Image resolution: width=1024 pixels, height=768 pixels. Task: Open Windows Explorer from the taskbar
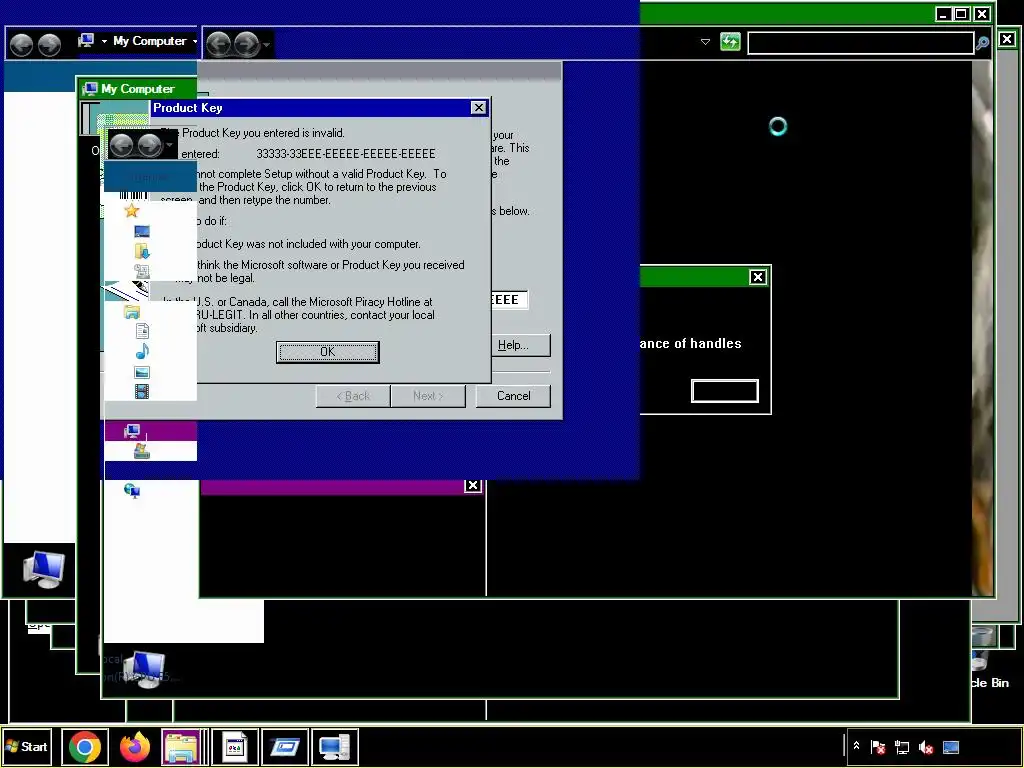(182, 747)
